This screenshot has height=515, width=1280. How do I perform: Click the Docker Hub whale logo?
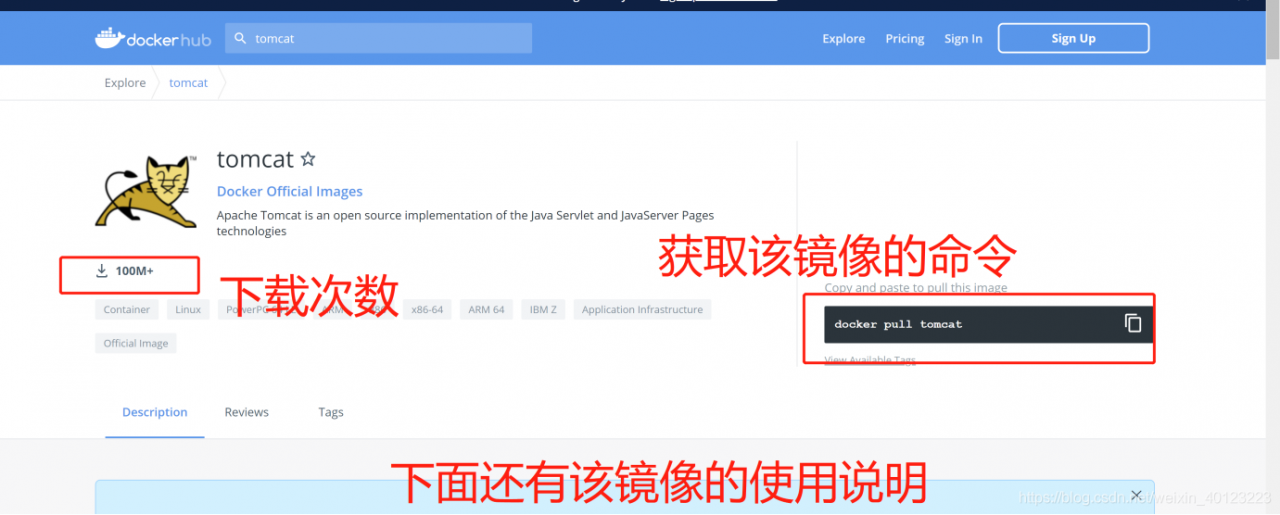[x=152, y=38]
